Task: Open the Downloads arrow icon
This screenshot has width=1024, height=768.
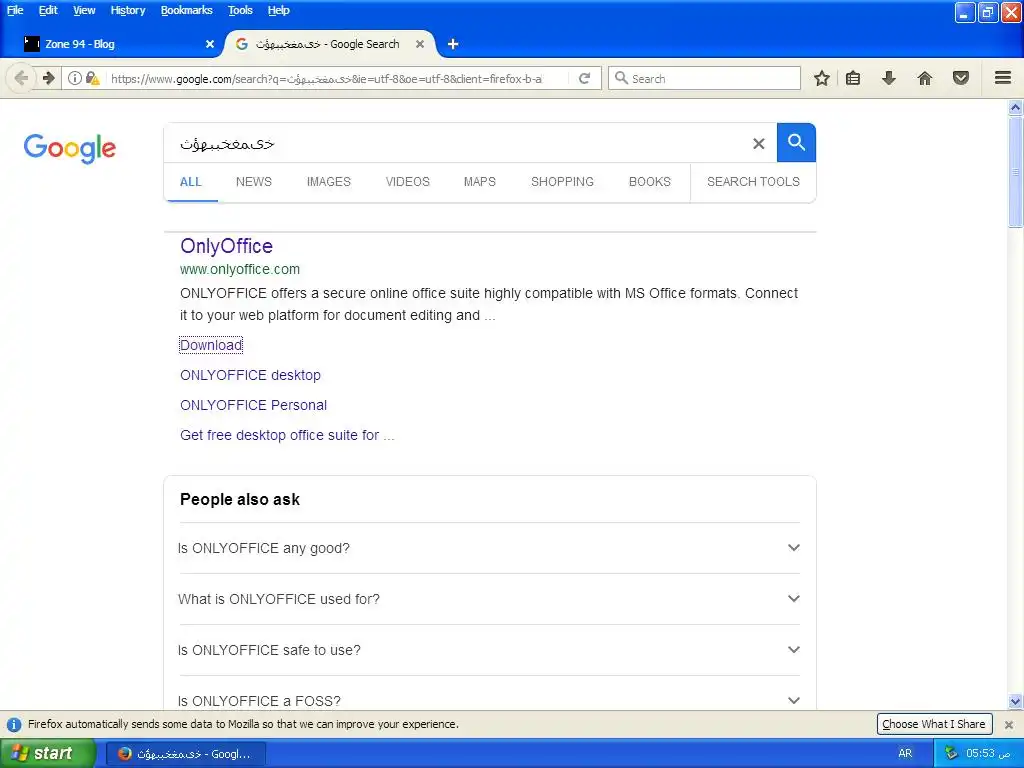Action: click(x=888, y=78)
